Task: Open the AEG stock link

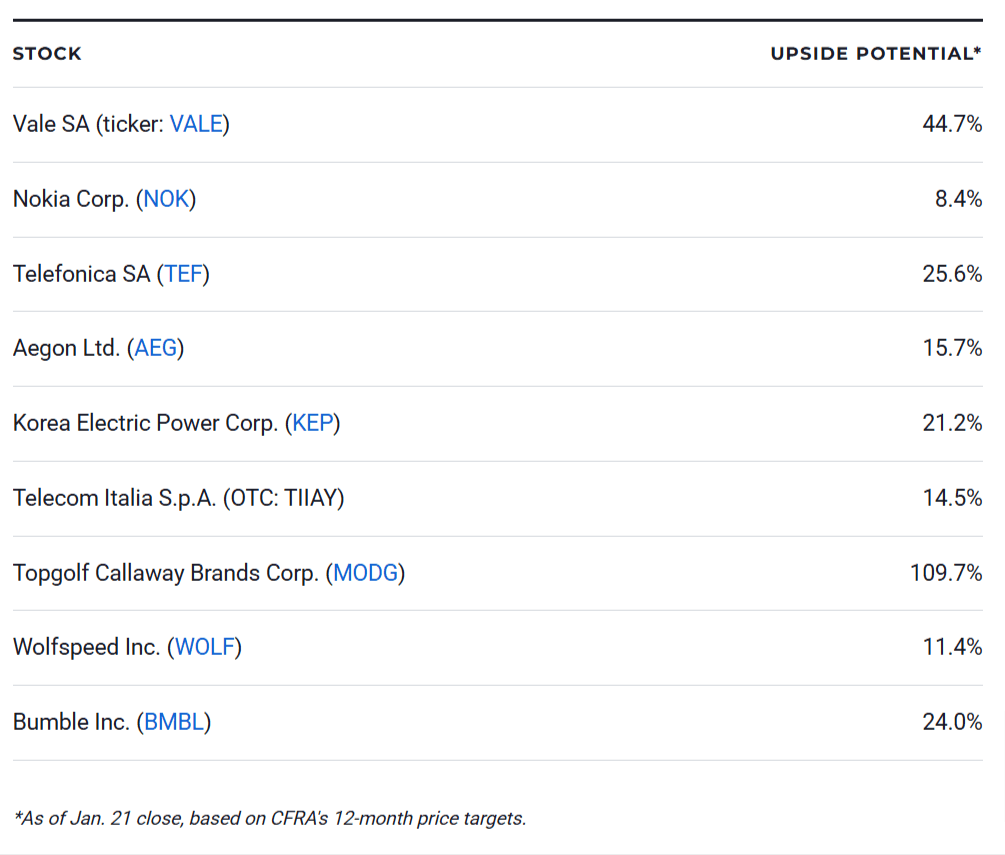Action: point(156,348)
